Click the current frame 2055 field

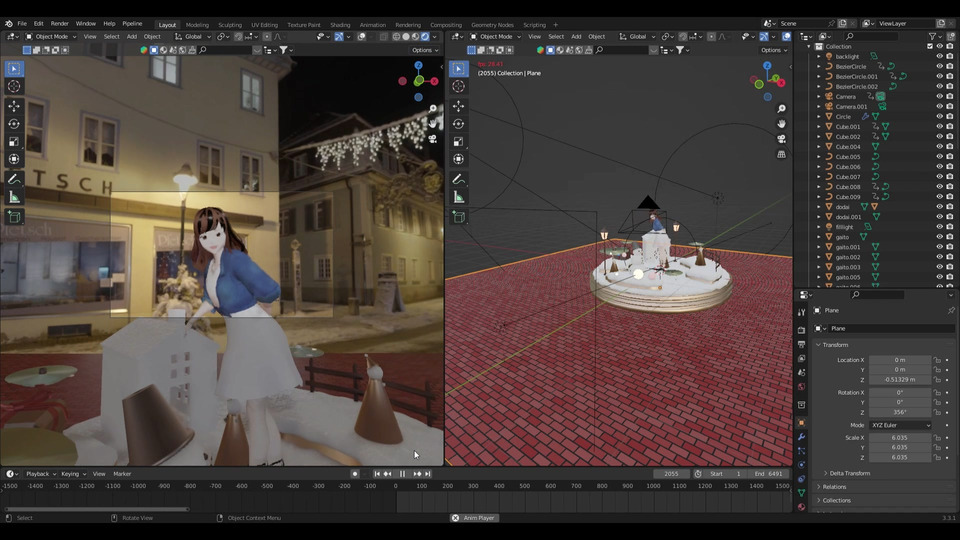[x=672, y=474]
